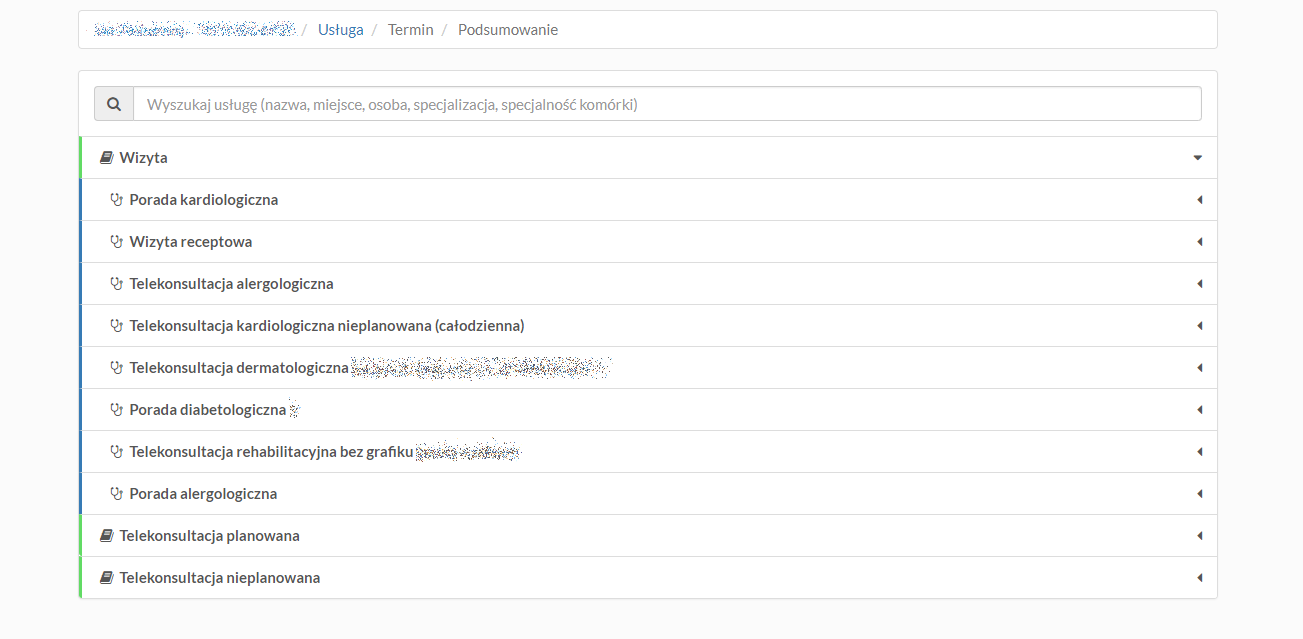
Task: Collapse the Wizyta category arrow
Action: [1197, 158]
